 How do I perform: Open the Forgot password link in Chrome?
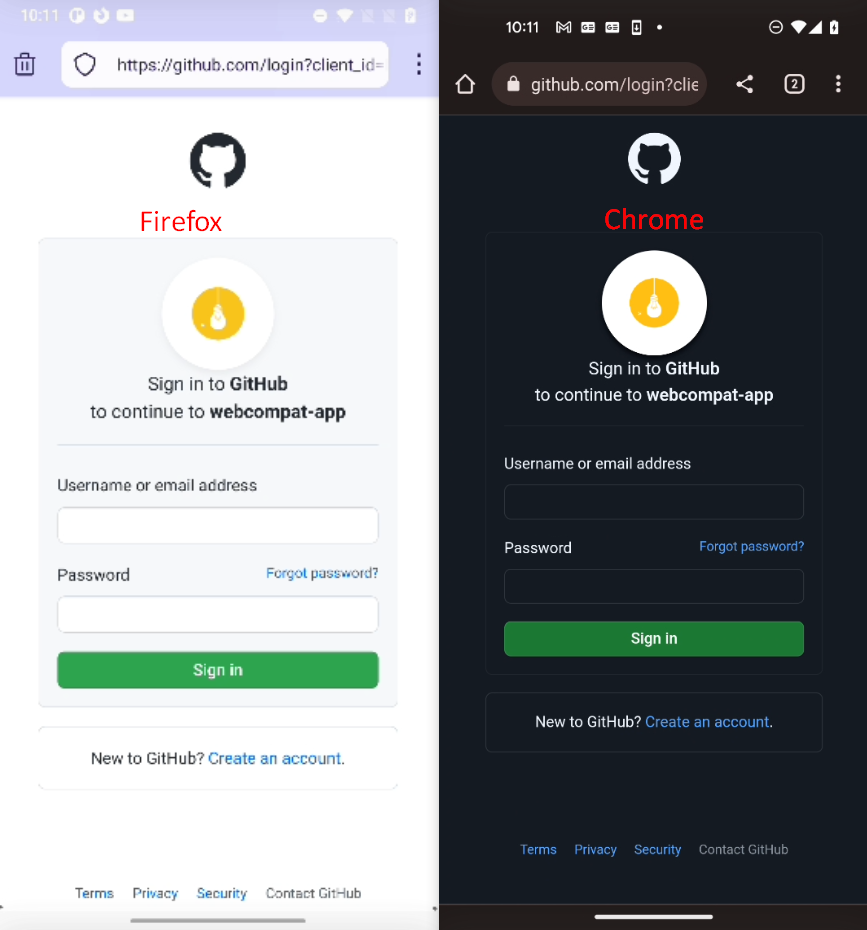(x=751, y=546)
